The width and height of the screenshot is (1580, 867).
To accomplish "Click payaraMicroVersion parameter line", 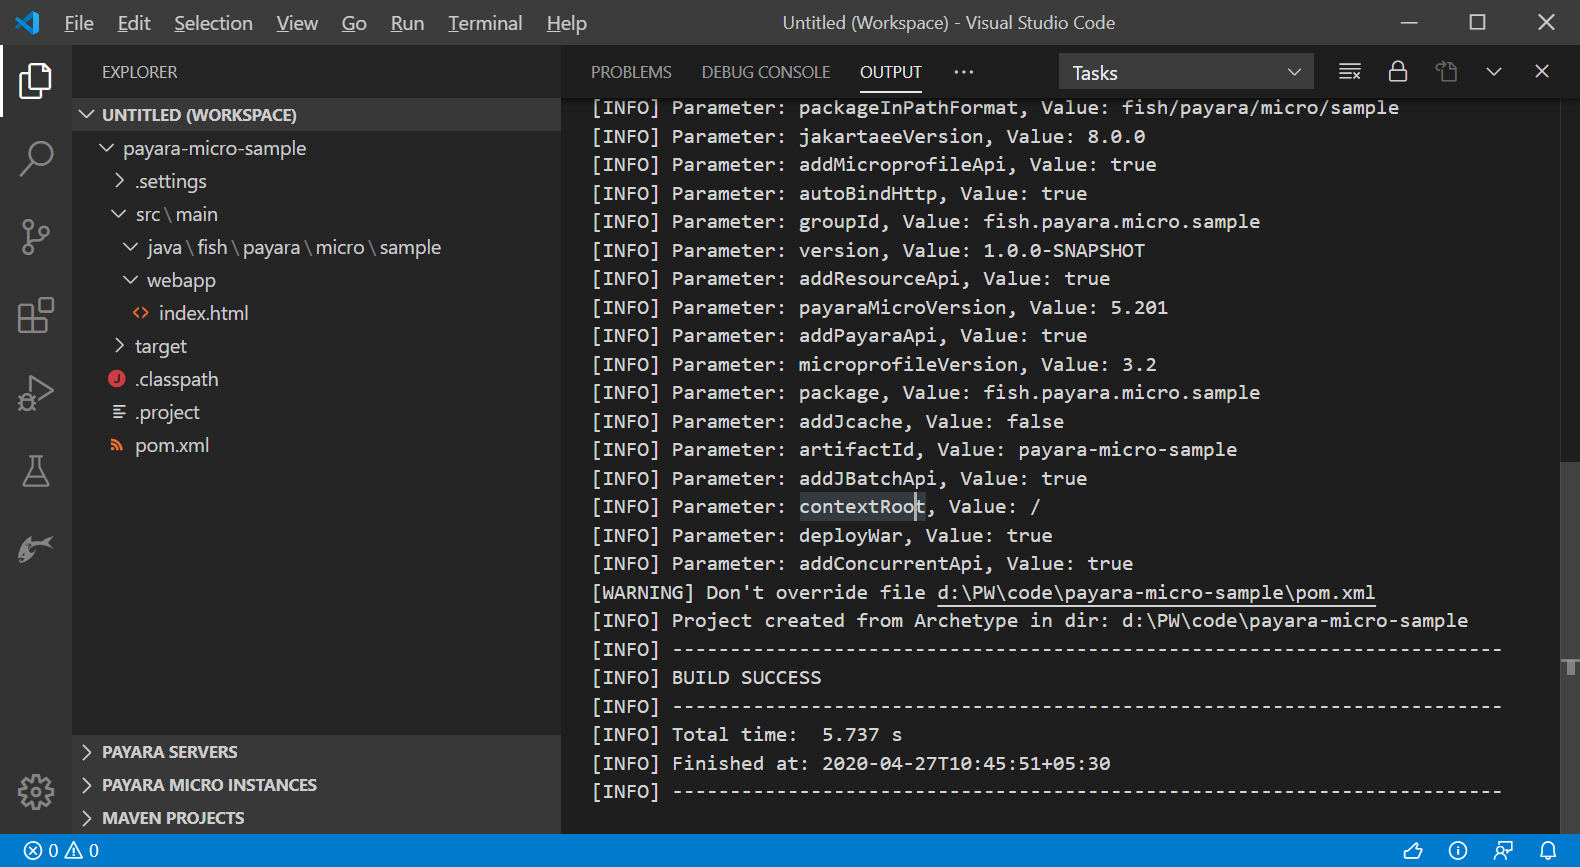I will pos(880,308).
